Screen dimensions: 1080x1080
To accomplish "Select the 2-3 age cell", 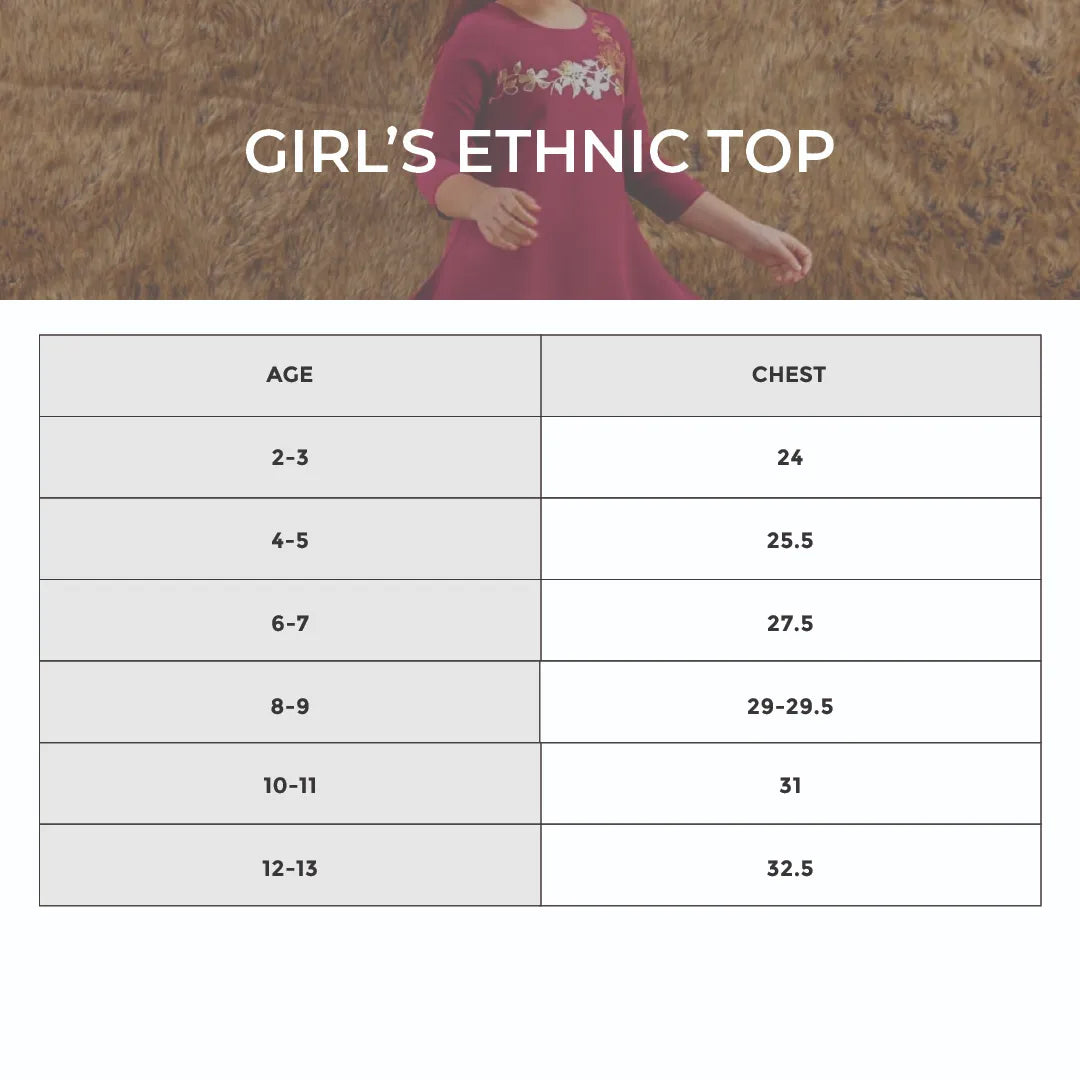I will pyautogui.click(x=290, y=458).
